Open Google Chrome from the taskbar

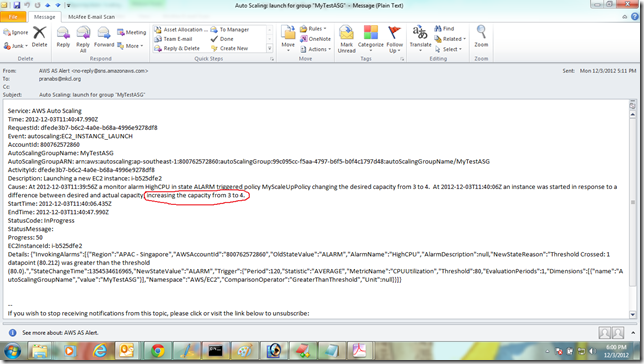(x=157, y=352)
